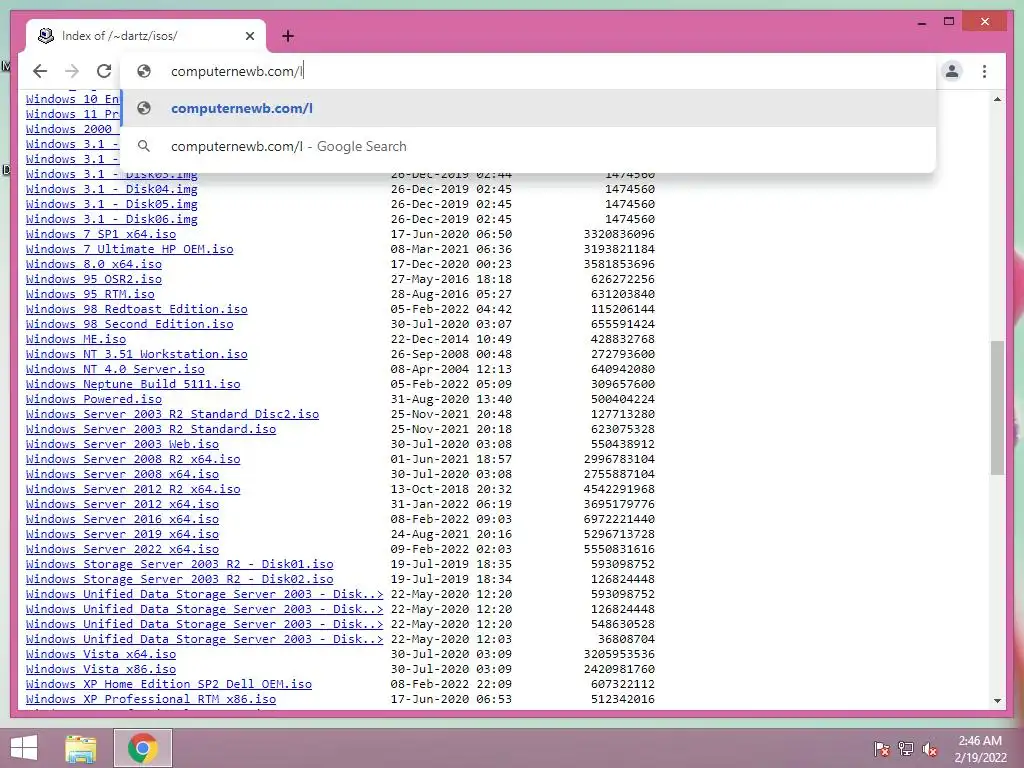Viewport: 1024px width, 768px height.
Task: Reload the page with the refresh icon
Action: pos(104,71)
